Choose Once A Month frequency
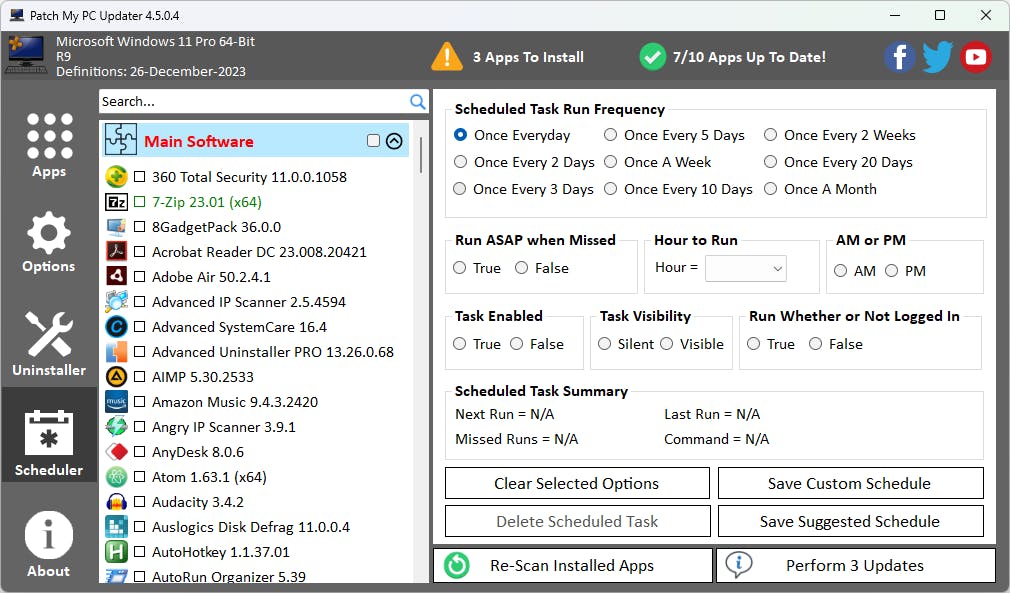Screen dimensions: 1010x593 770,189
